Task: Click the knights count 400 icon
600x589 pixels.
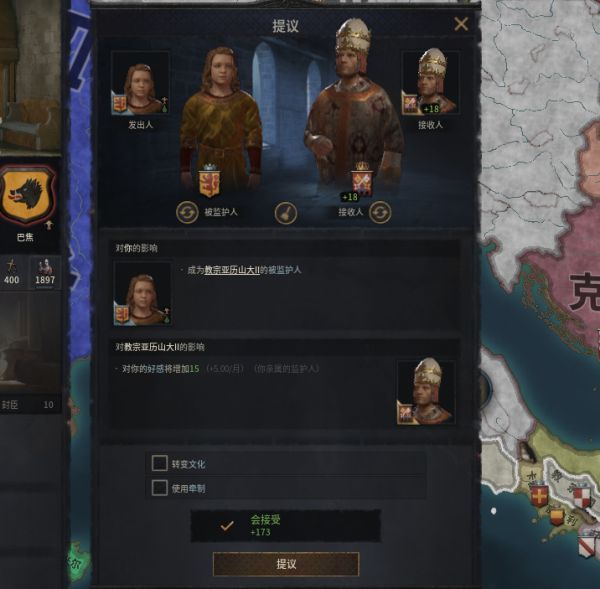Action: pos(12,273)
